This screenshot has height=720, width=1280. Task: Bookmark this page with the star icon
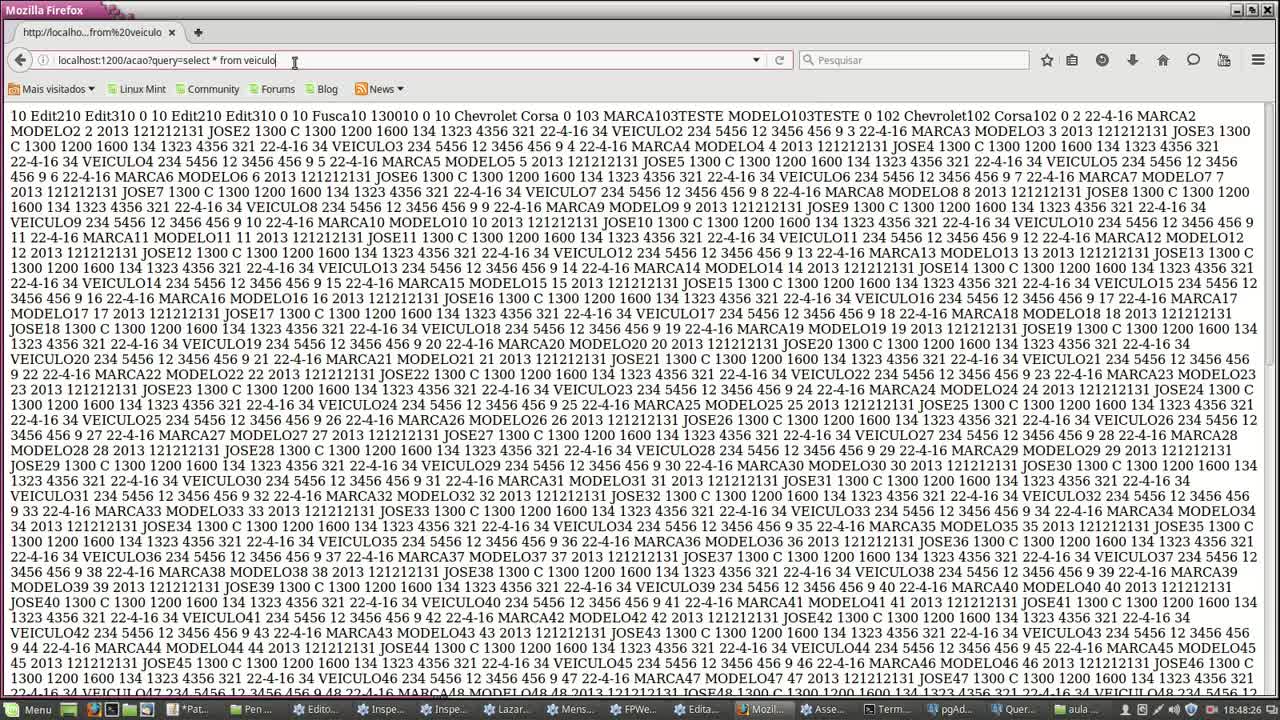1047,60
